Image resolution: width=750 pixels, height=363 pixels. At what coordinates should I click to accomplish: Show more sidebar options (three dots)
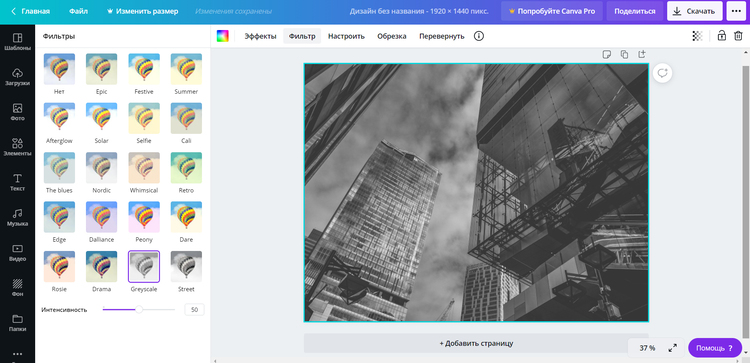[x=17, y=354]
